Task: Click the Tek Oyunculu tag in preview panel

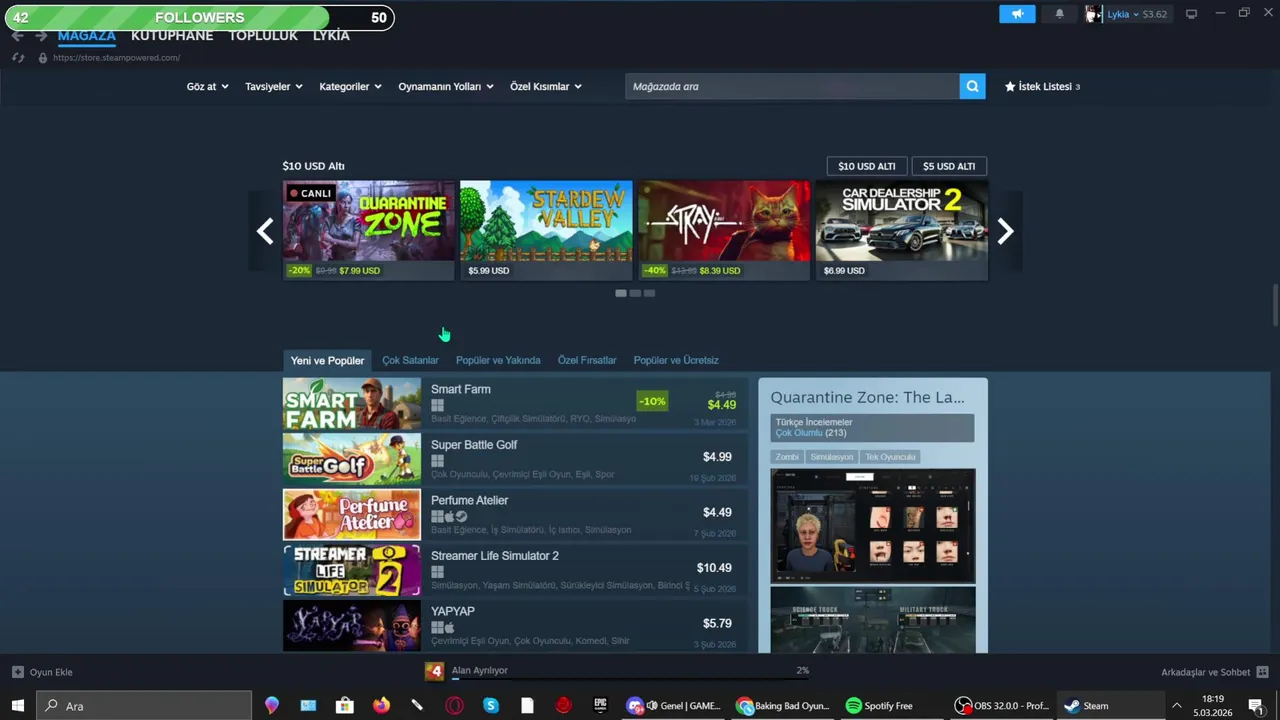Action: click(x=890, y=457)
